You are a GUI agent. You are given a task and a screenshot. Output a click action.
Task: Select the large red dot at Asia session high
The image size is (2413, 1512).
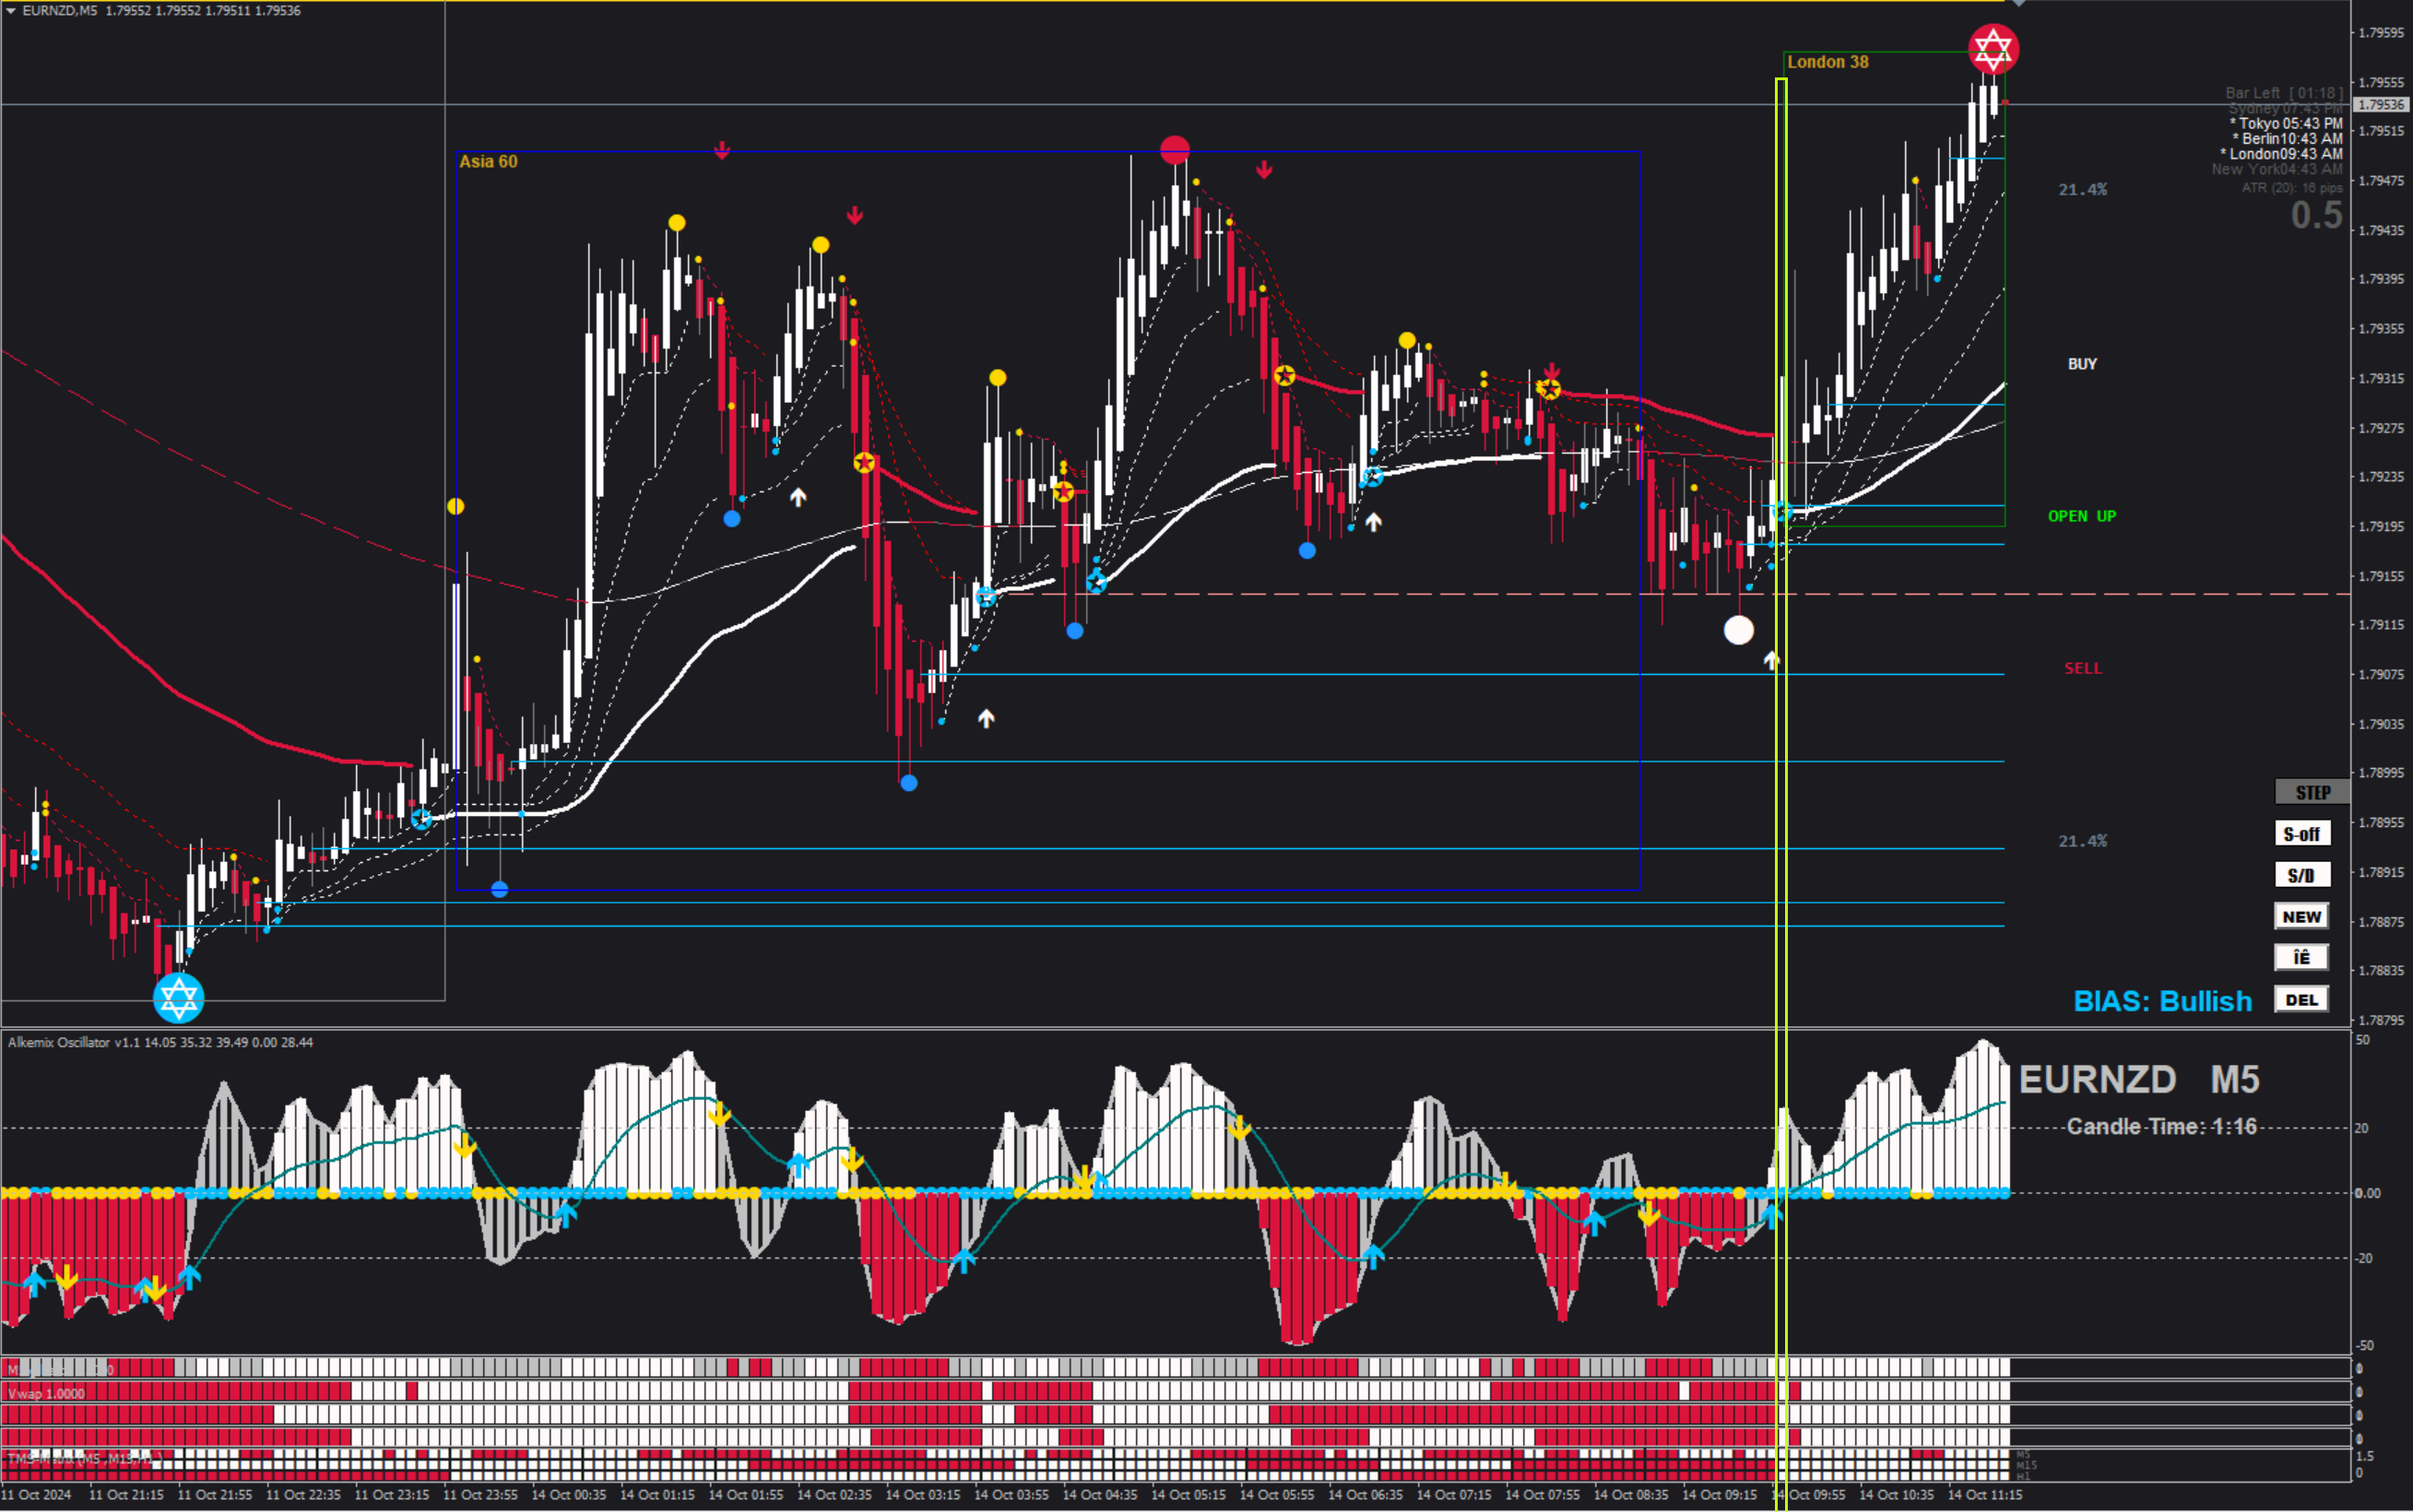[x=1175, y=150]
